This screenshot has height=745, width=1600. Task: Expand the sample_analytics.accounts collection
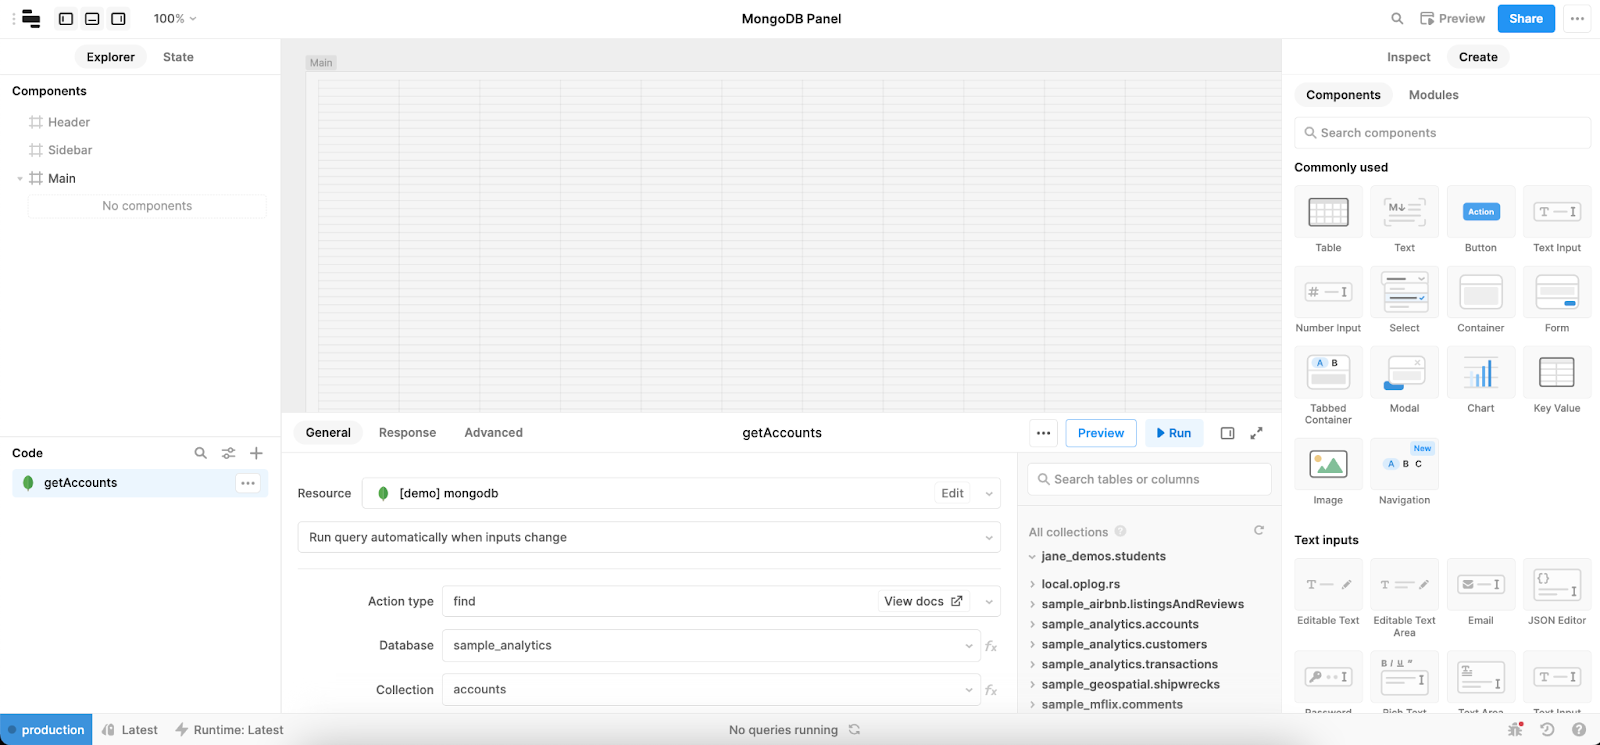coord(1032,624)
